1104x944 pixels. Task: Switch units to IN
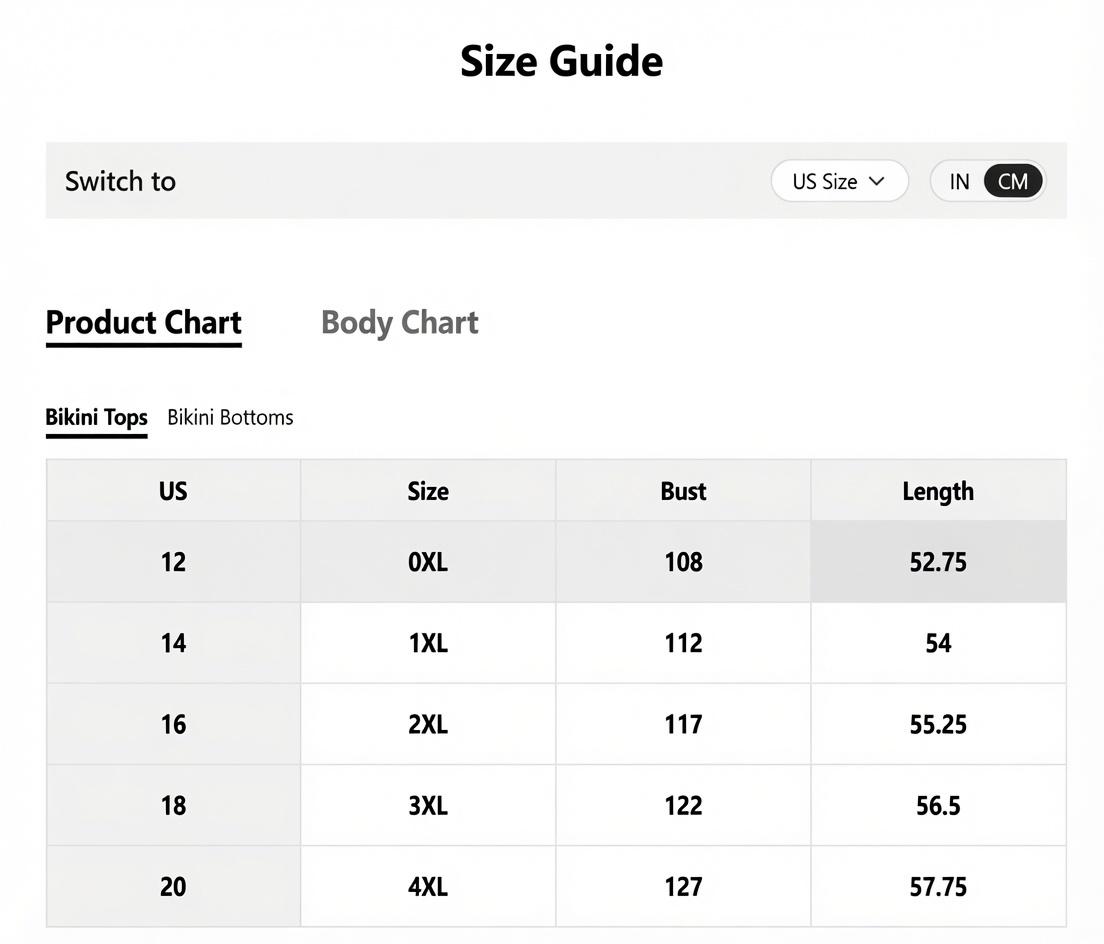tap(959, 182)
